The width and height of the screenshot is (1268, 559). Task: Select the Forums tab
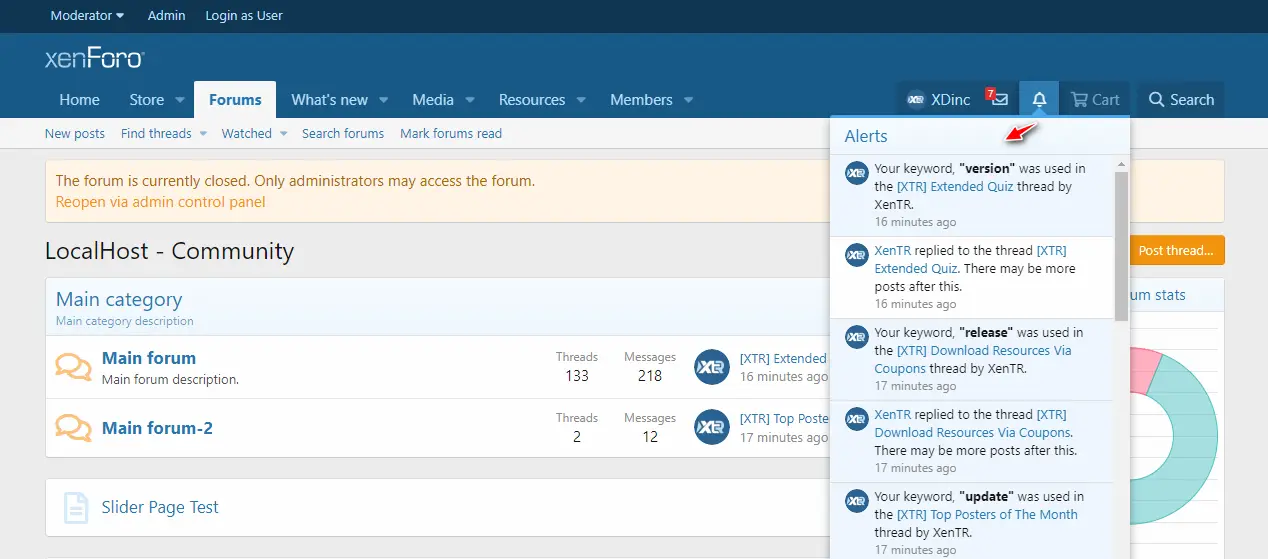click(x=235, y=99)
